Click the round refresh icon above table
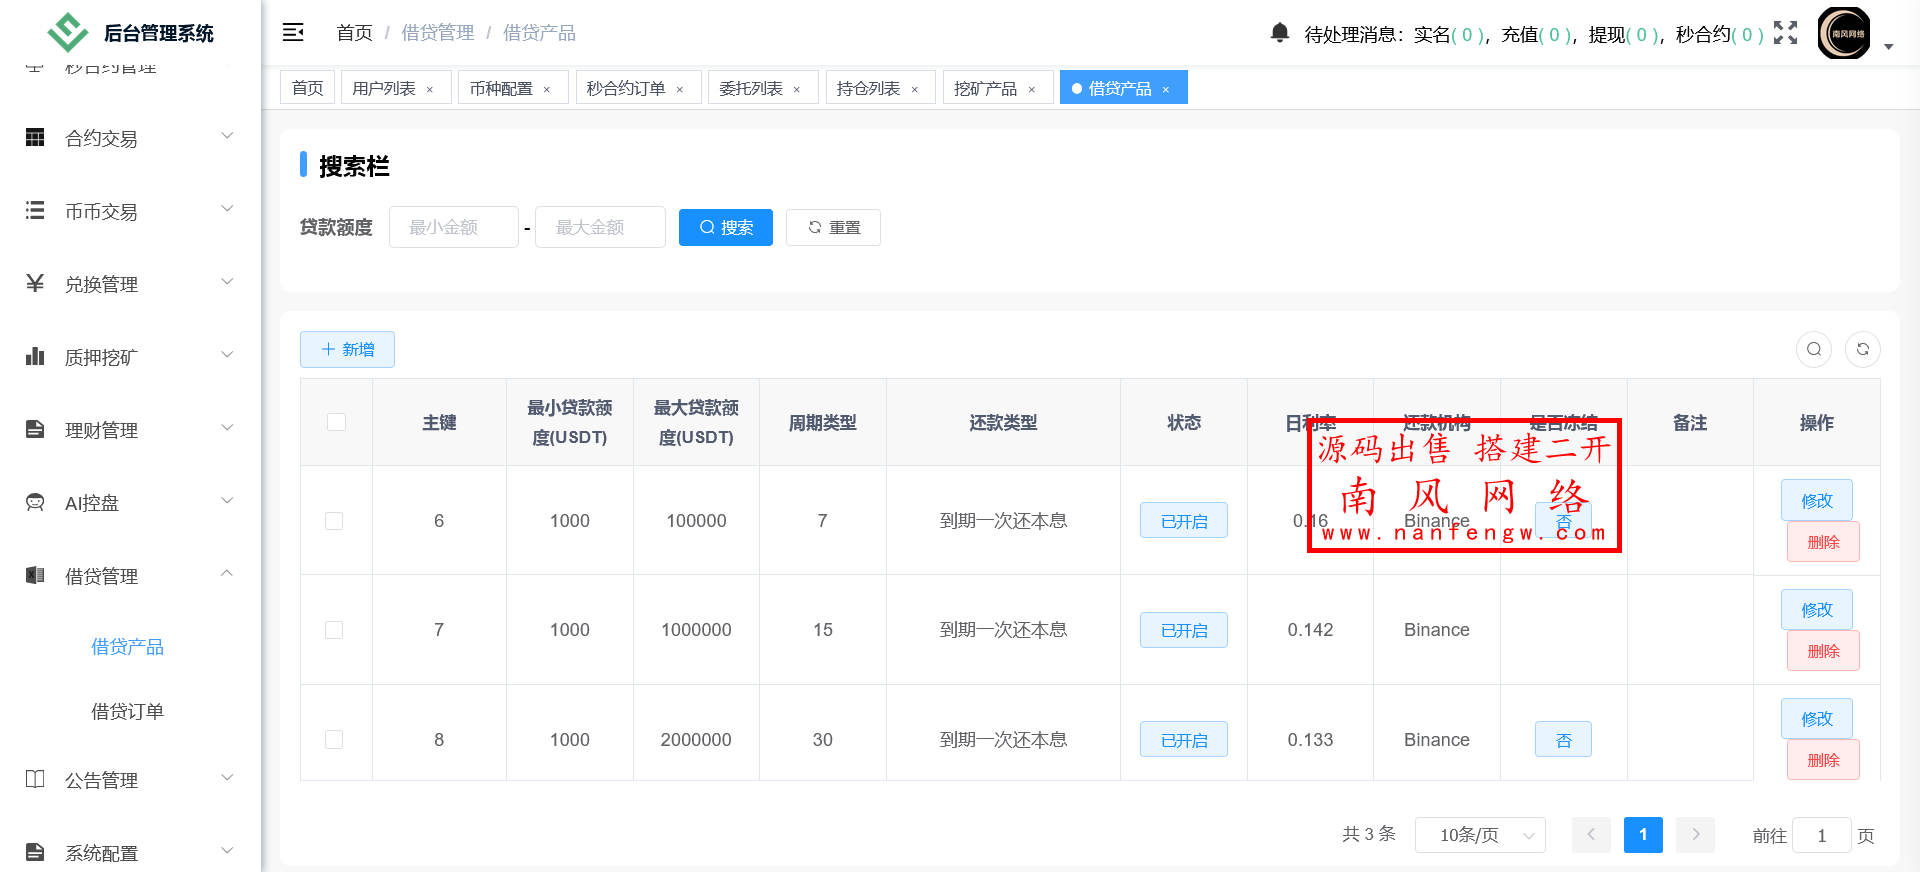 tap(1862, 349)
